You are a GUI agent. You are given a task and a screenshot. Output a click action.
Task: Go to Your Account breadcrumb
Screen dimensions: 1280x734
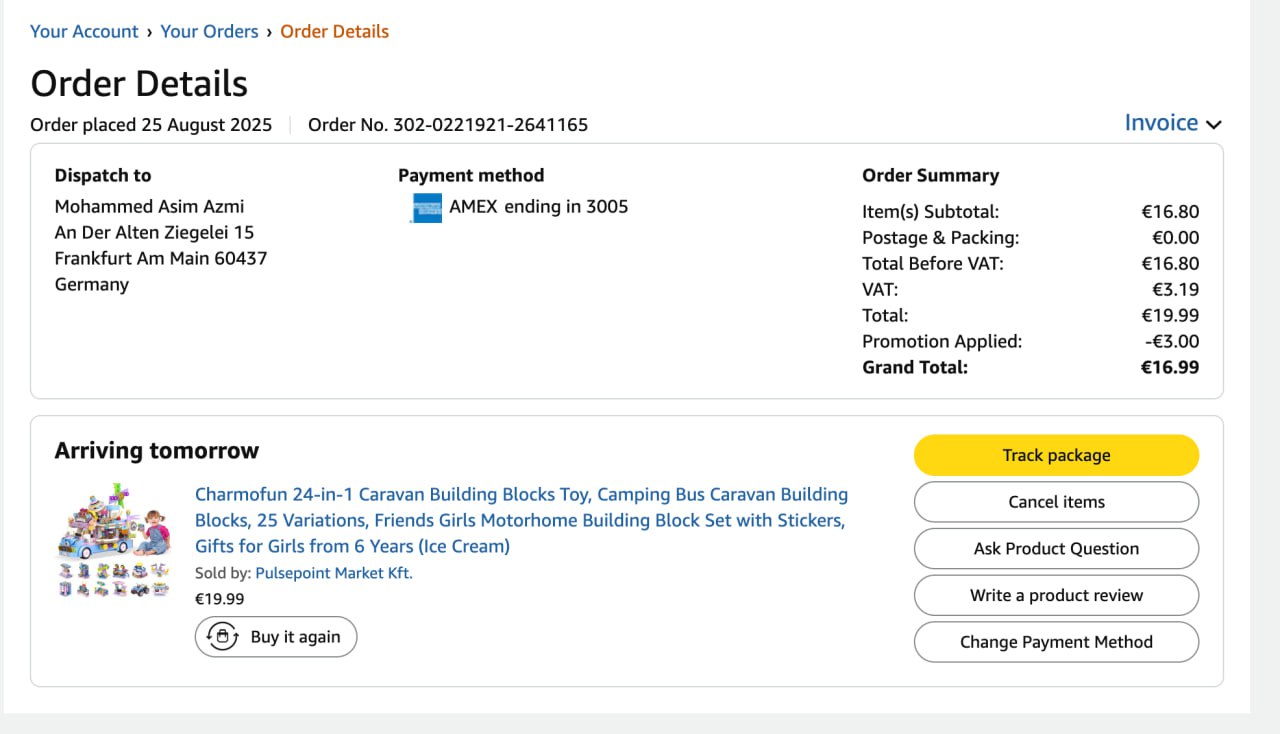[x=84, y=31]
